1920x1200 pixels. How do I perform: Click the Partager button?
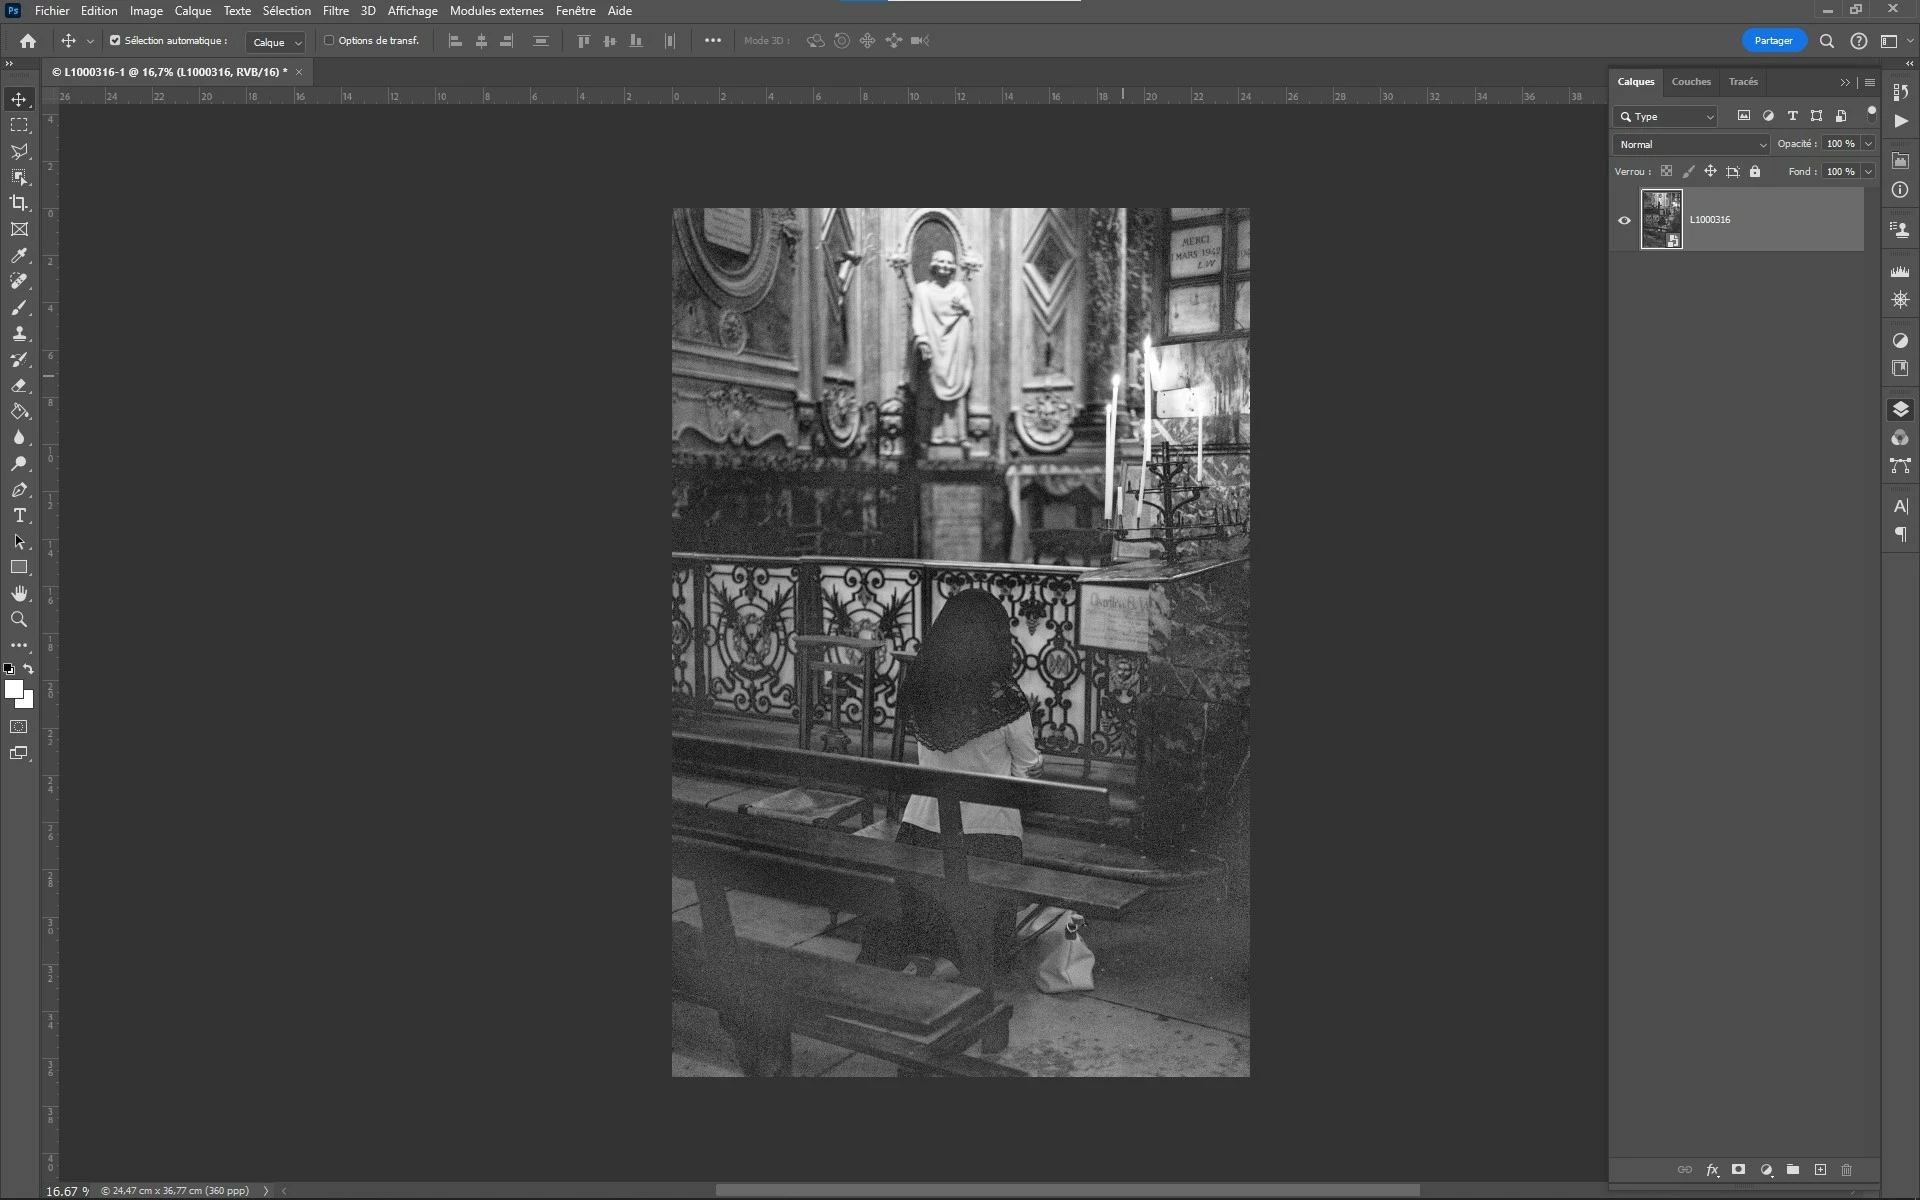point(1773,41)
